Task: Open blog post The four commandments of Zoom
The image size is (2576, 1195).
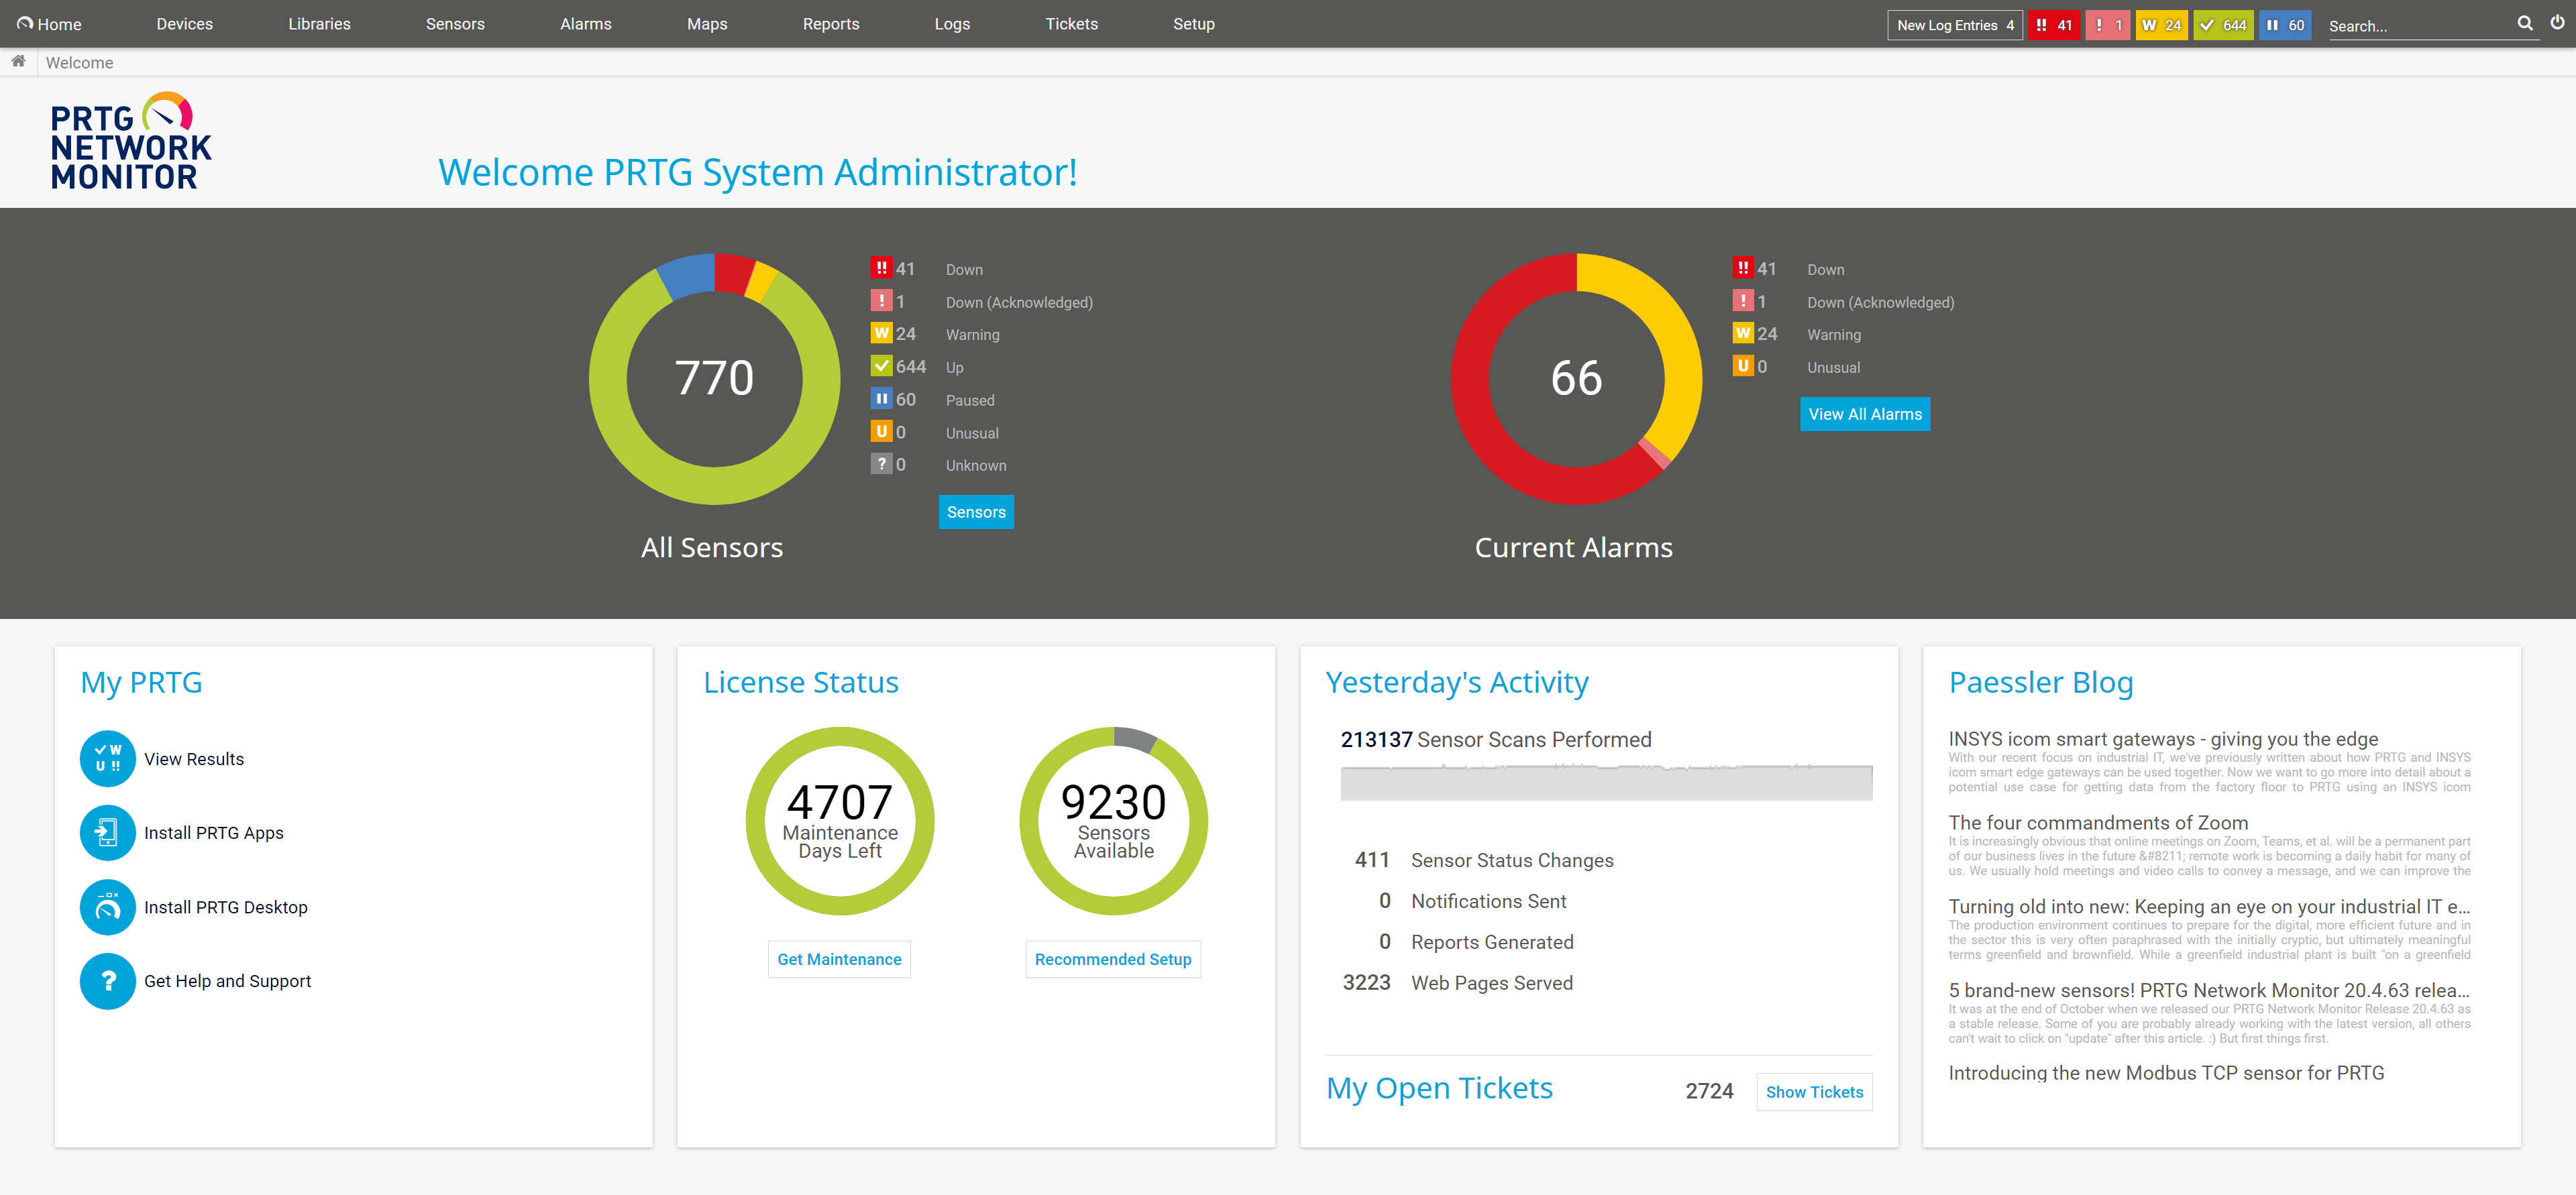Action: pos(2097,823)
